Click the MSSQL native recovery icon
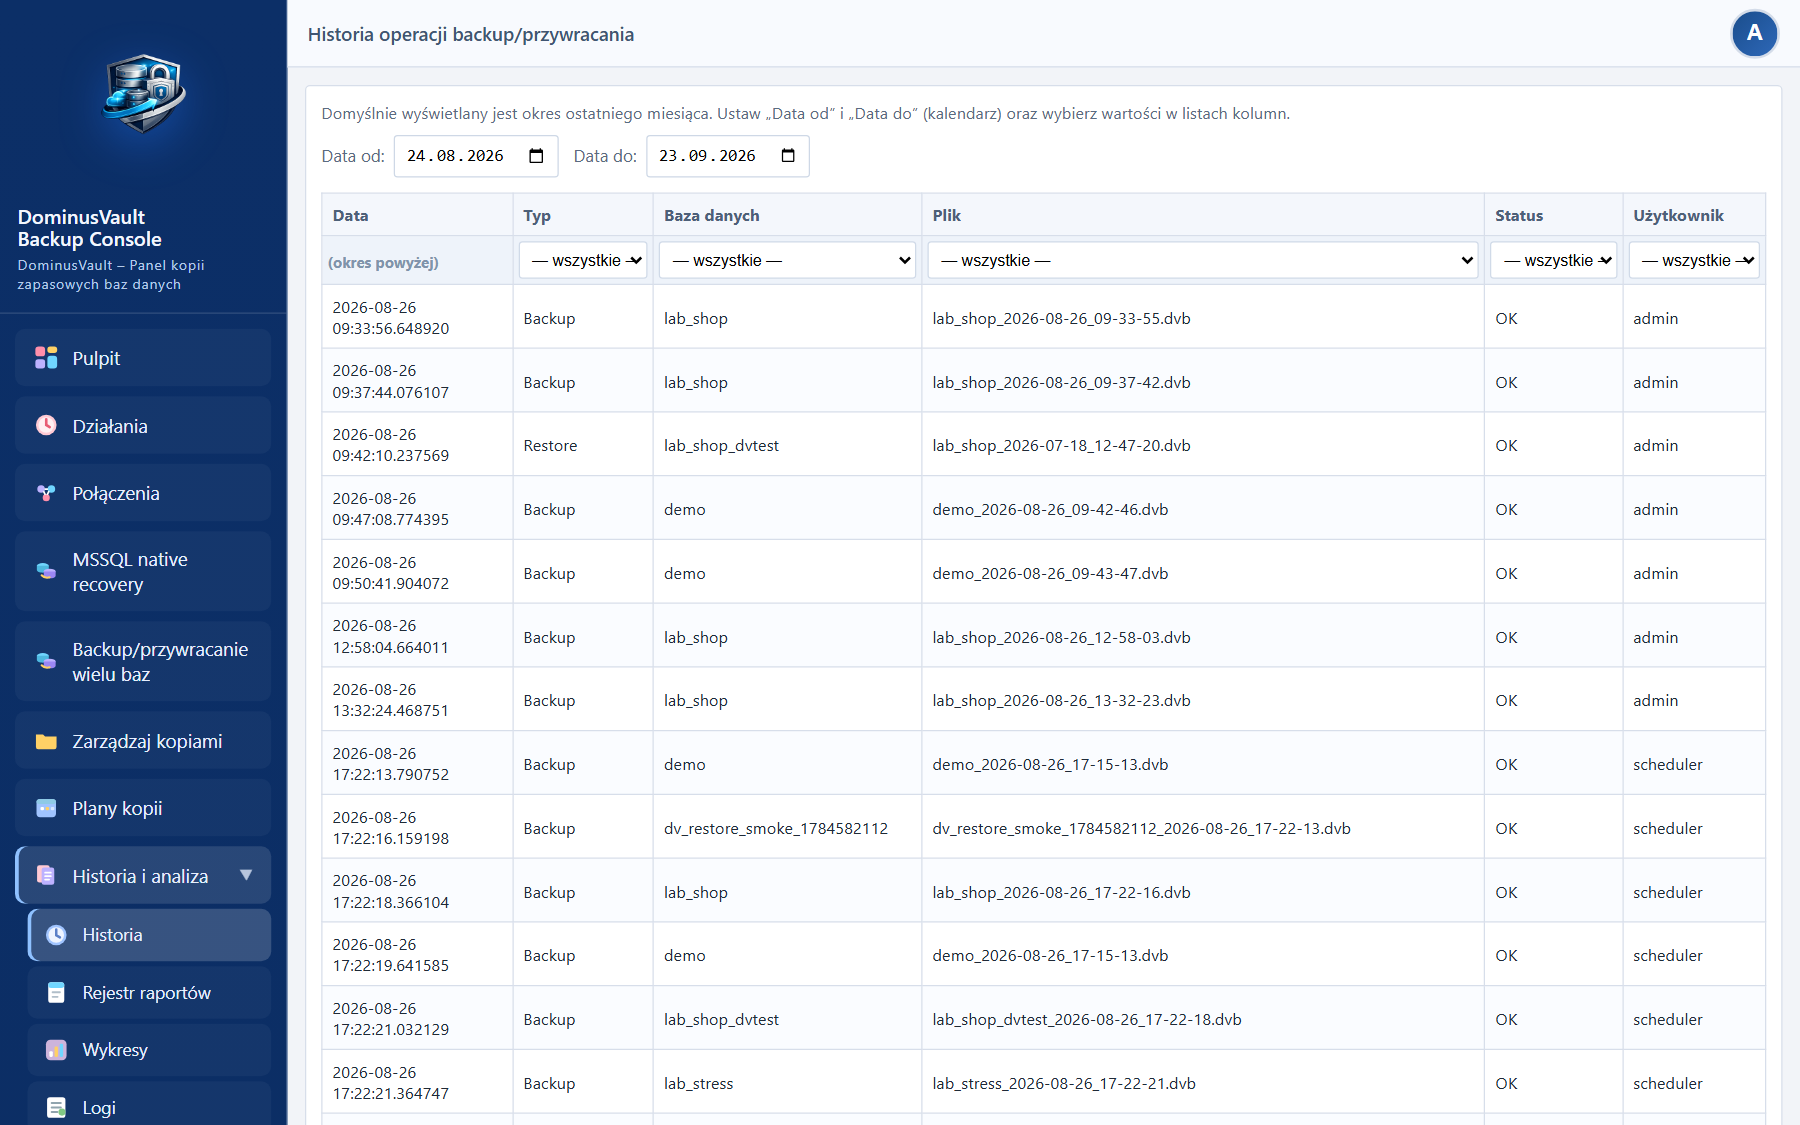 pyautogui.click(x=46, y=571)
